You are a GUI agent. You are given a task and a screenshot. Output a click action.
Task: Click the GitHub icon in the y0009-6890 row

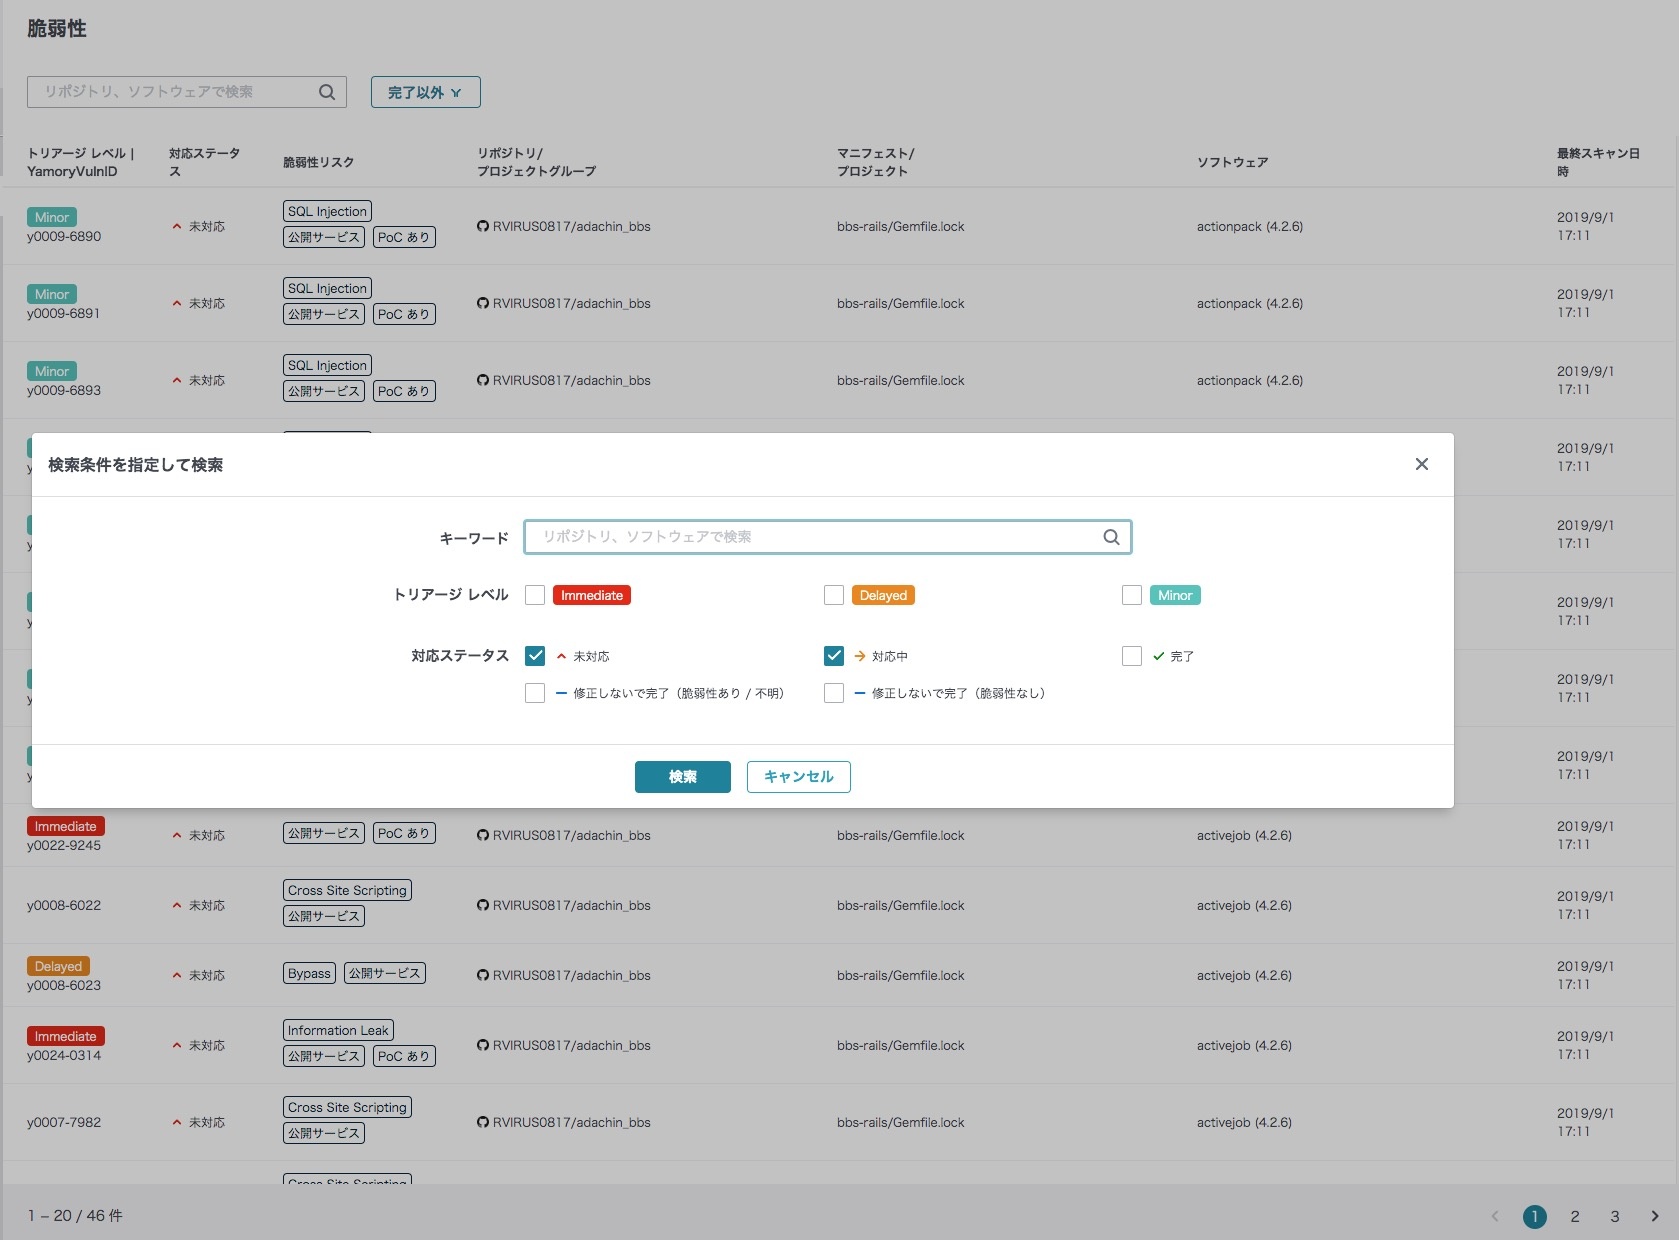(x=483, y=227)
